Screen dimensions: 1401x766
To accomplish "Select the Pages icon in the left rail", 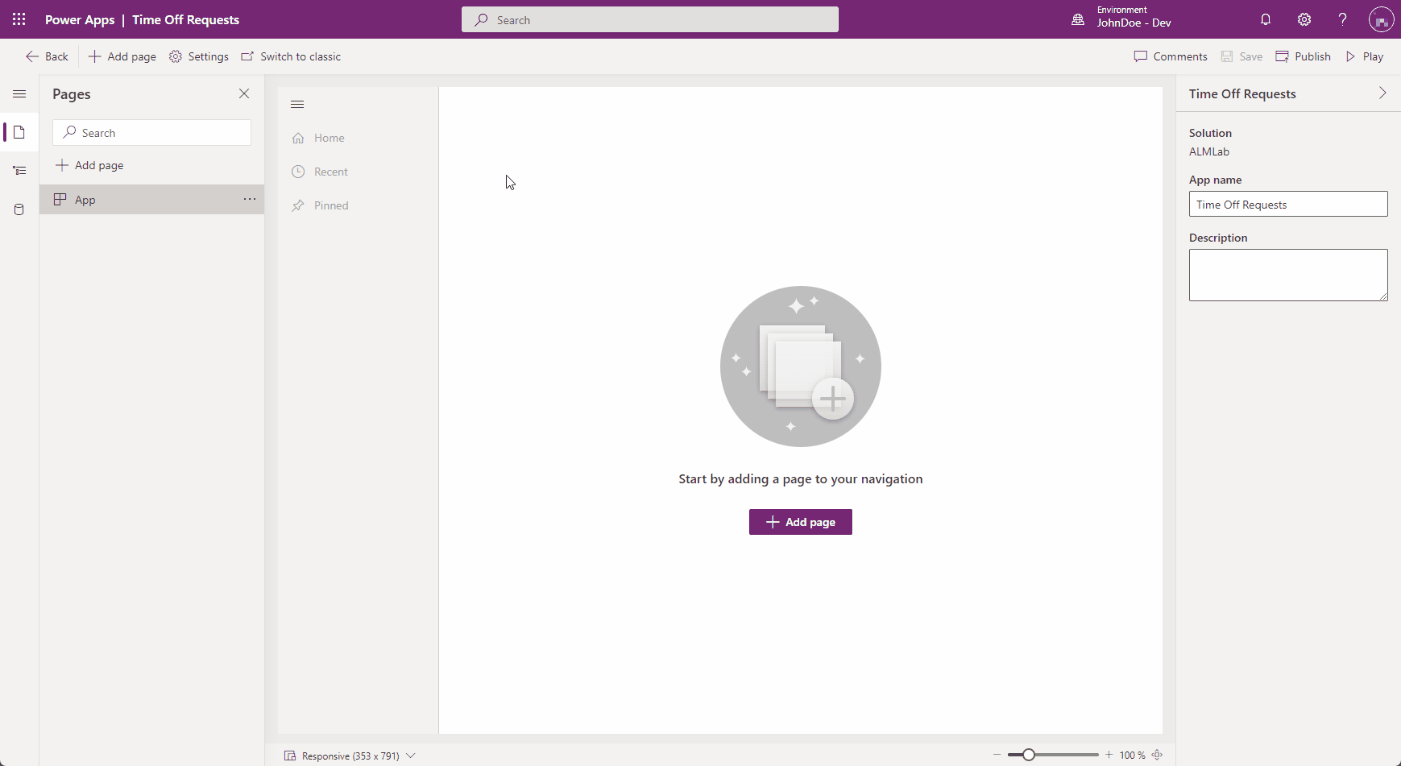I will click(18, 131).
